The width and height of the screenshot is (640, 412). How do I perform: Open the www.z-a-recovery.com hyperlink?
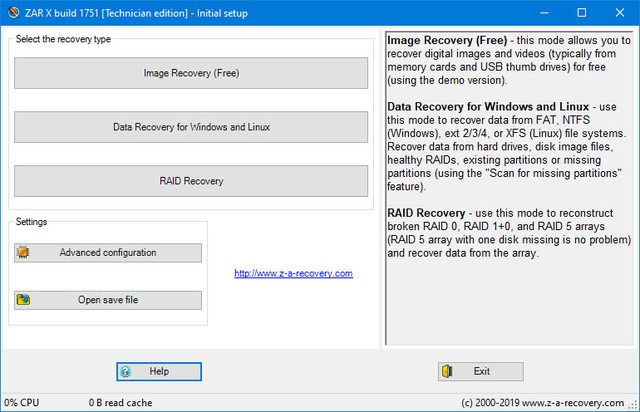(x=293, y=273)
